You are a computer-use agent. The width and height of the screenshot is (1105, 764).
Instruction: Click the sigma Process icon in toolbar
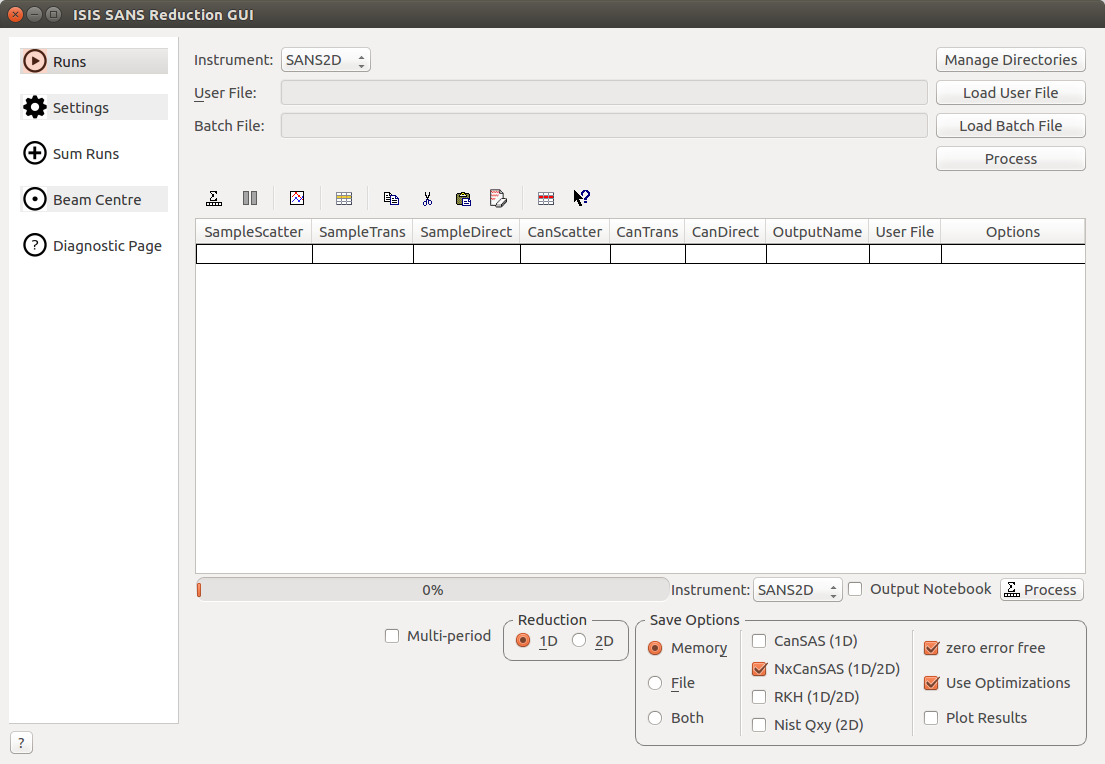tap(214, 198)
